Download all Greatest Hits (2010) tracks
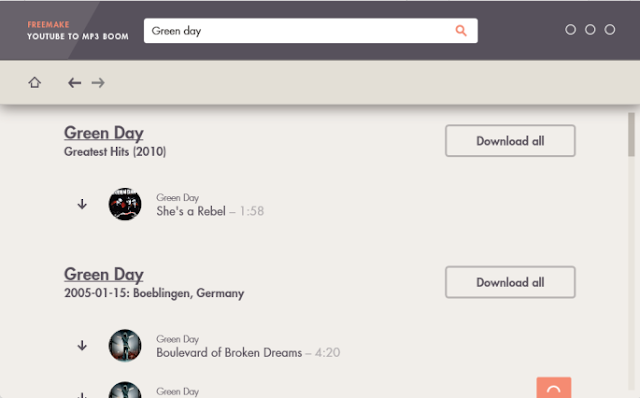 [x=510, y=141]
